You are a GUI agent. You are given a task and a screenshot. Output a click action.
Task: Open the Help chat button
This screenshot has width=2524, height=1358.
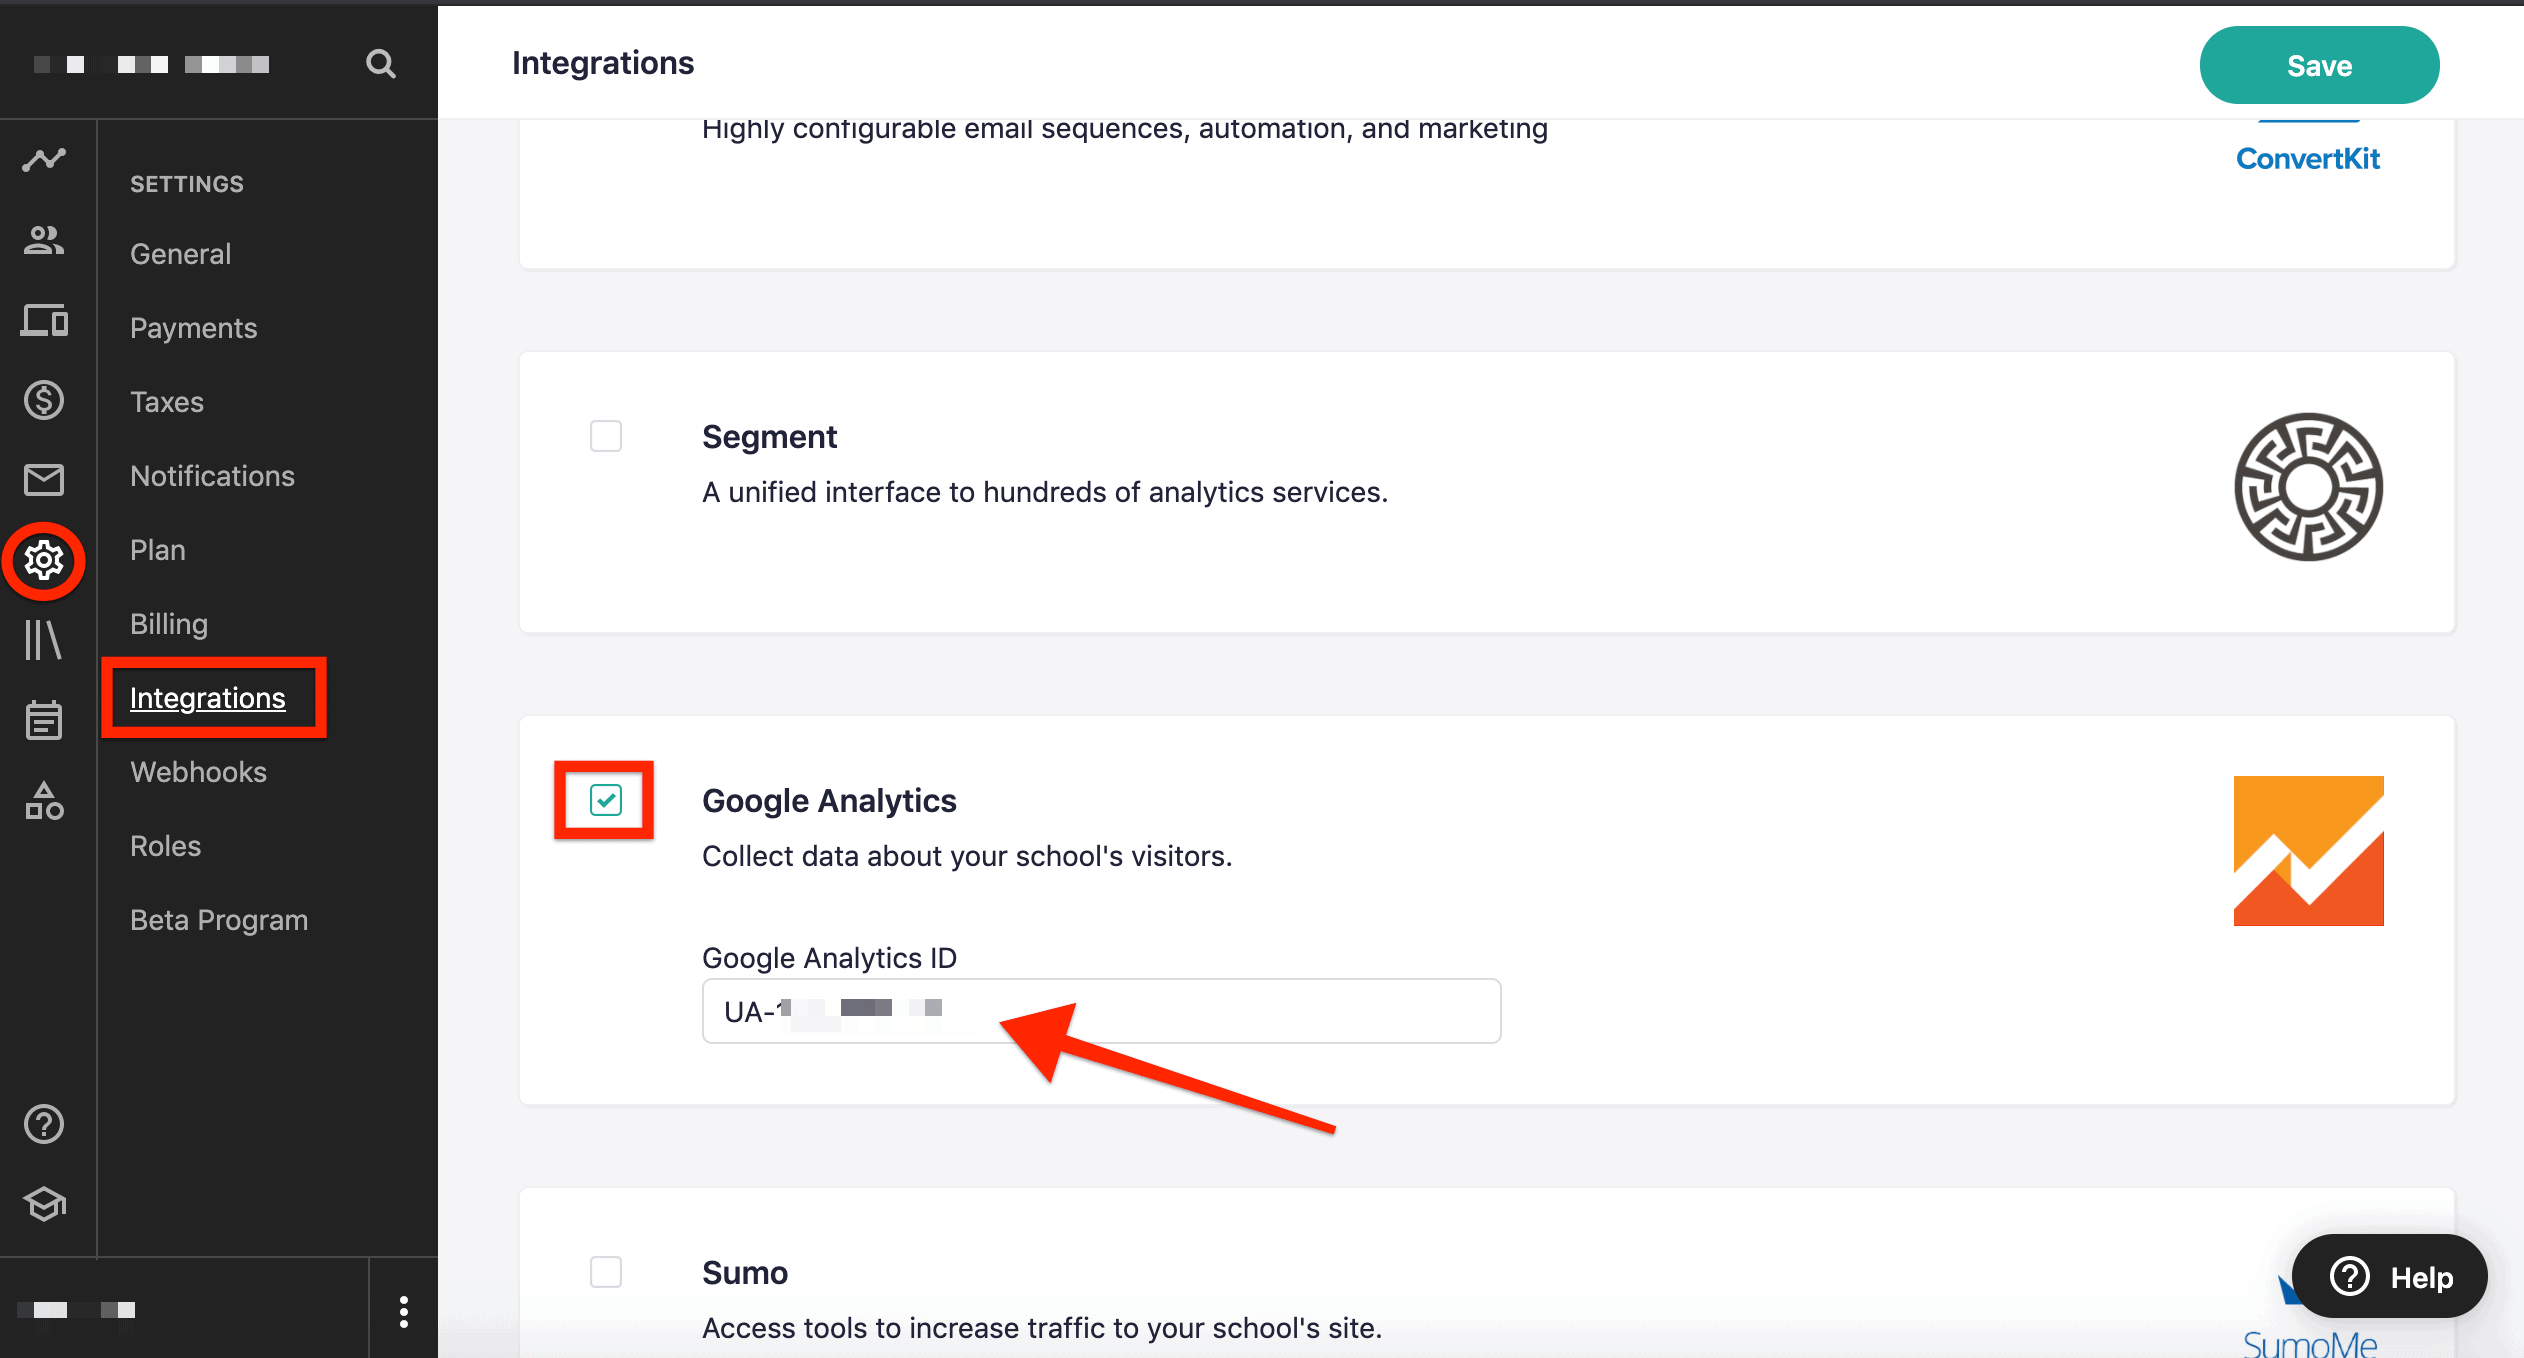click(x=2389, y=1277)
